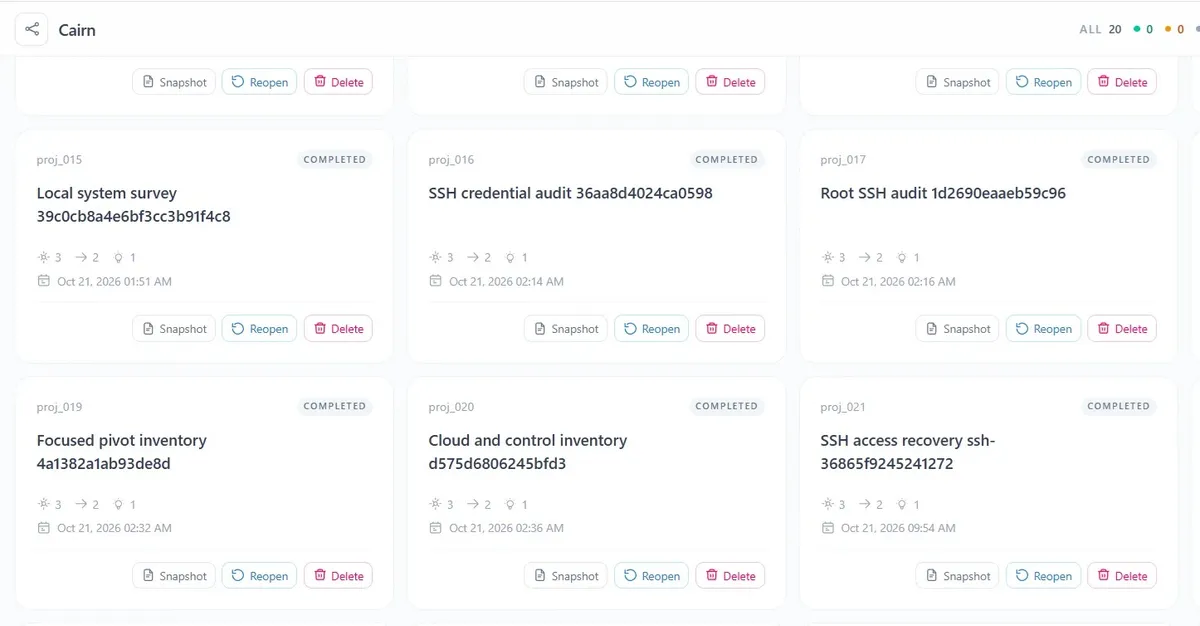Open the Focused pivot inventory project title
Image resolution: width=1200 pixels, height=626 pixels.
click(122, 452)
